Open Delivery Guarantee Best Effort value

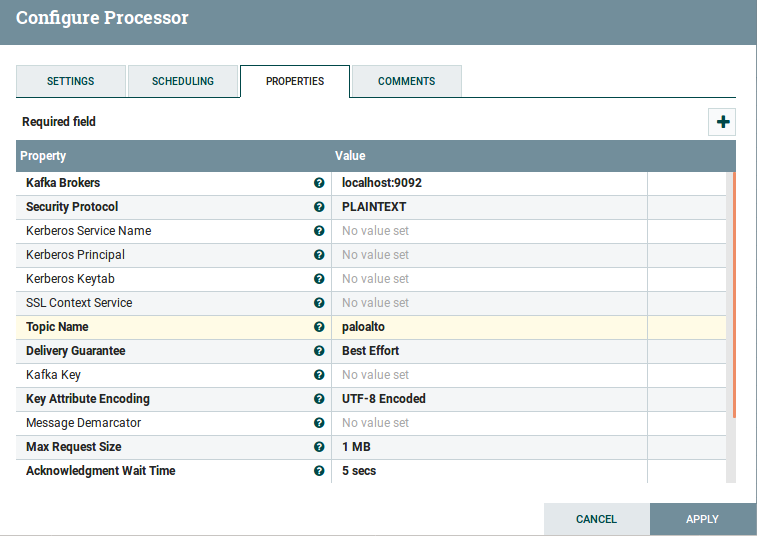[x=489, y=351]
